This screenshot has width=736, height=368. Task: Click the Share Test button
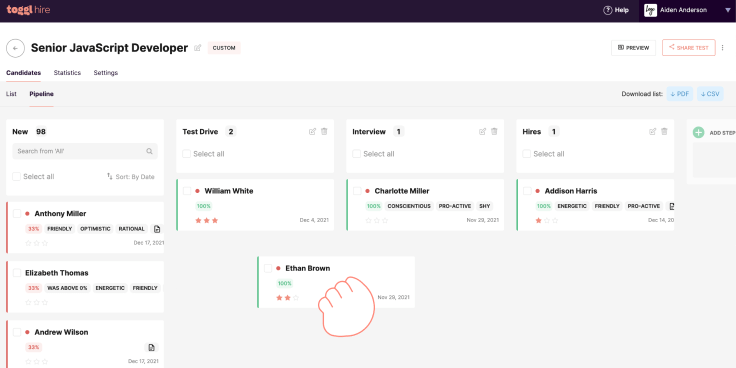(689, 48)
